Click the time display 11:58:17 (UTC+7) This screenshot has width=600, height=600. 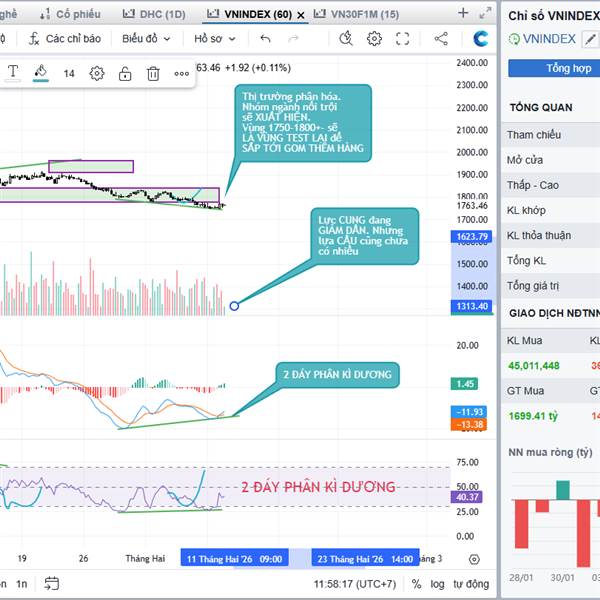coord(355,584)
